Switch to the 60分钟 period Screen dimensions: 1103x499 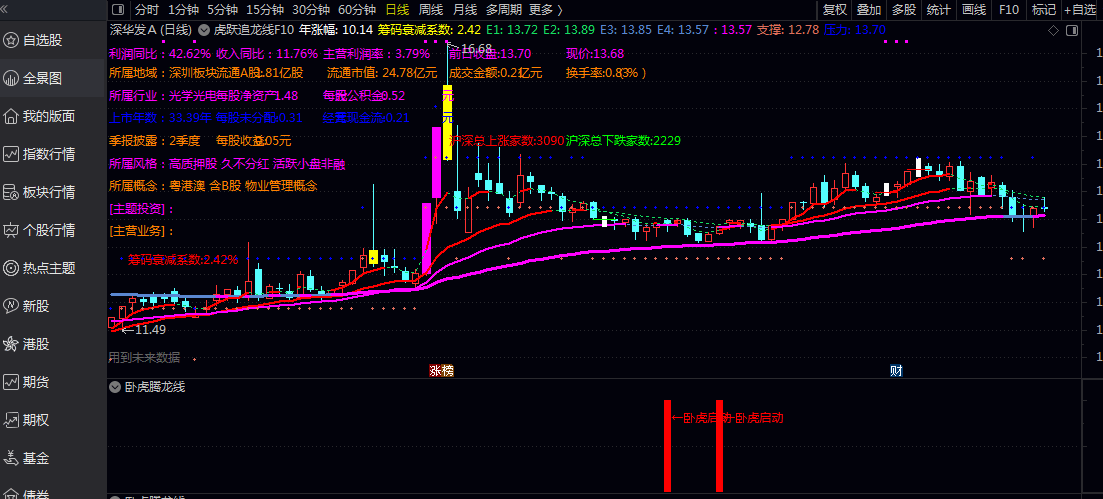(357, 10)
